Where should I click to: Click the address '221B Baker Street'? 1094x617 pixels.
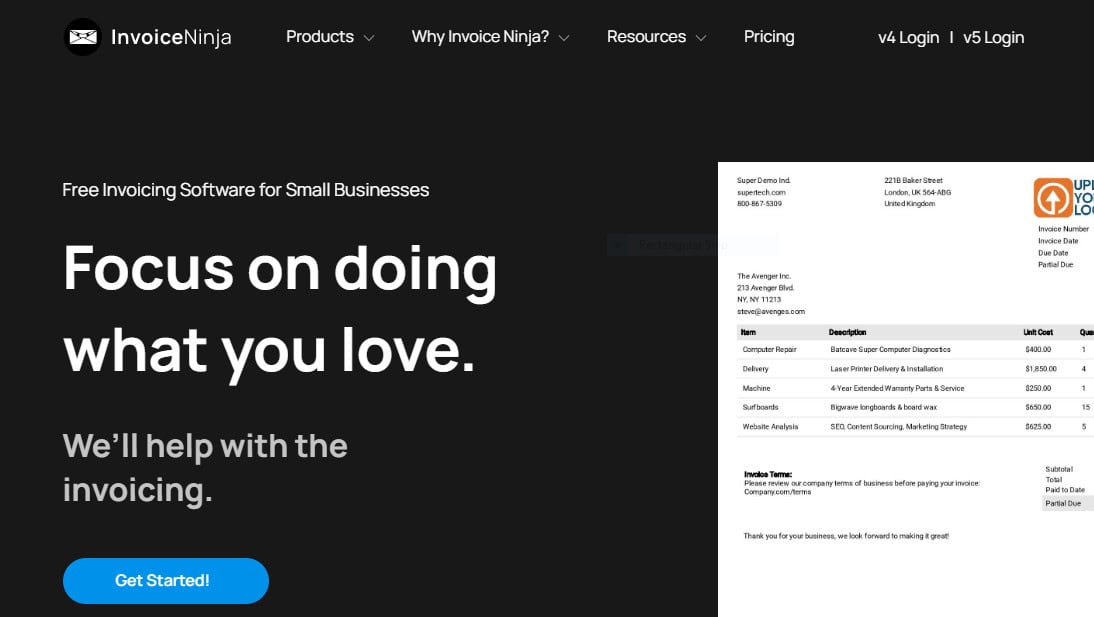pyautogui.click(x=913, y=181)
